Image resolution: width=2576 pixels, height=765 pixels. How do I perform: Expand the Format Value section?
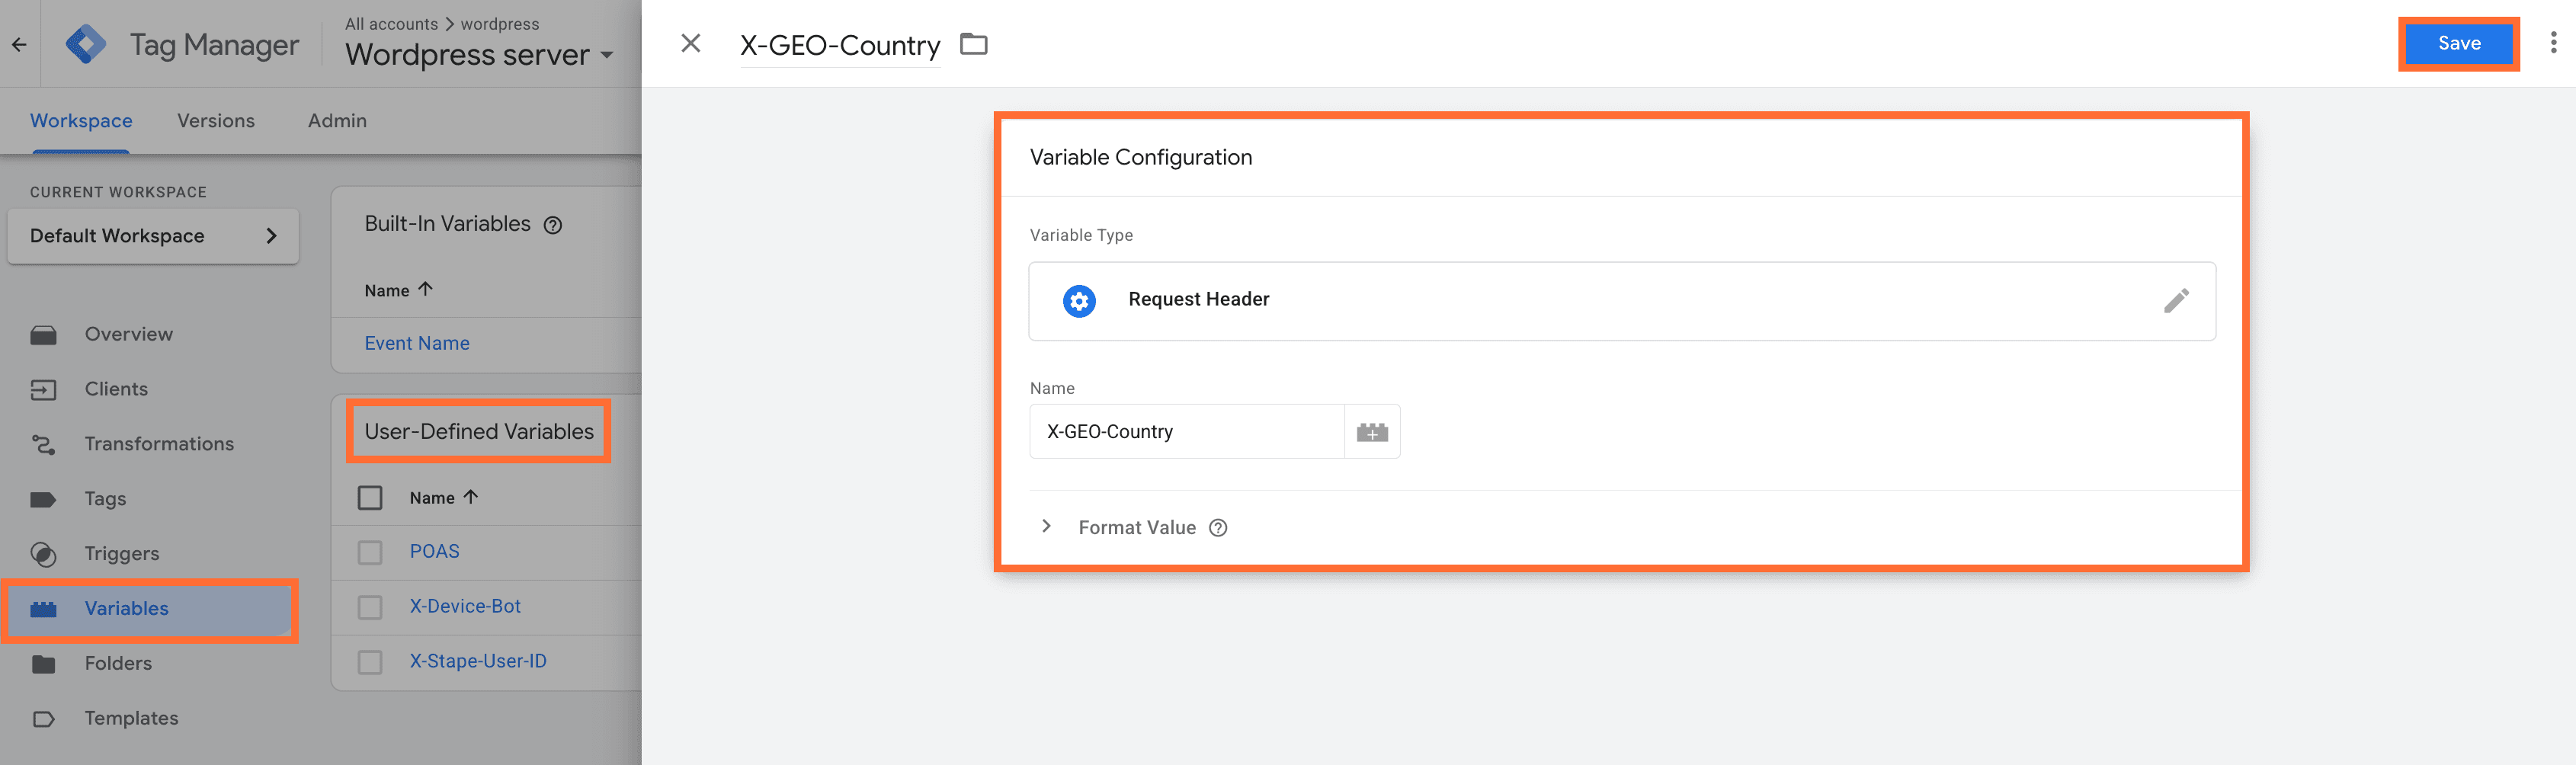coord(1046,526)
